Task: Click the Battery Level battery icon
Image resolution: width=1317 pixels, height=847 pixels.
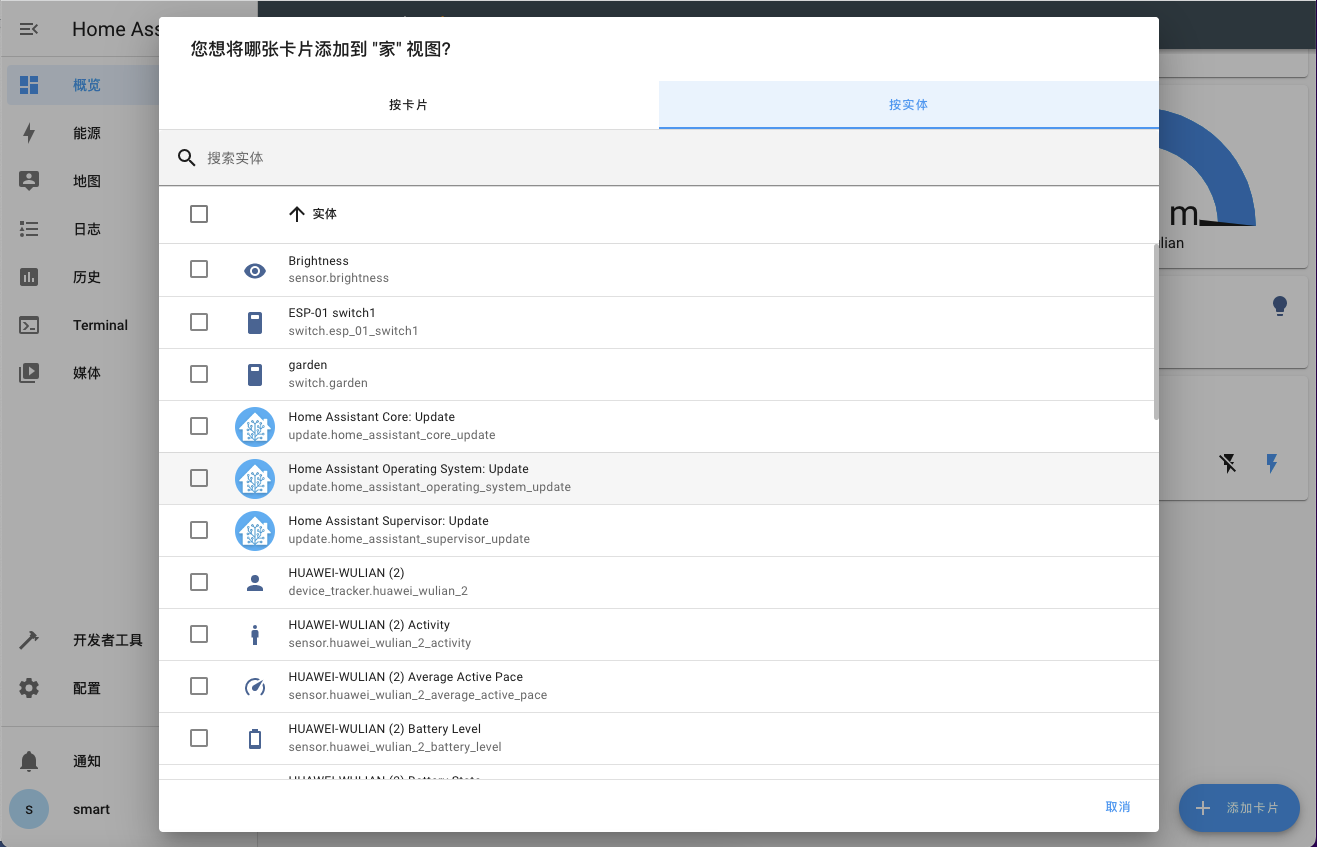Action: 255,739
